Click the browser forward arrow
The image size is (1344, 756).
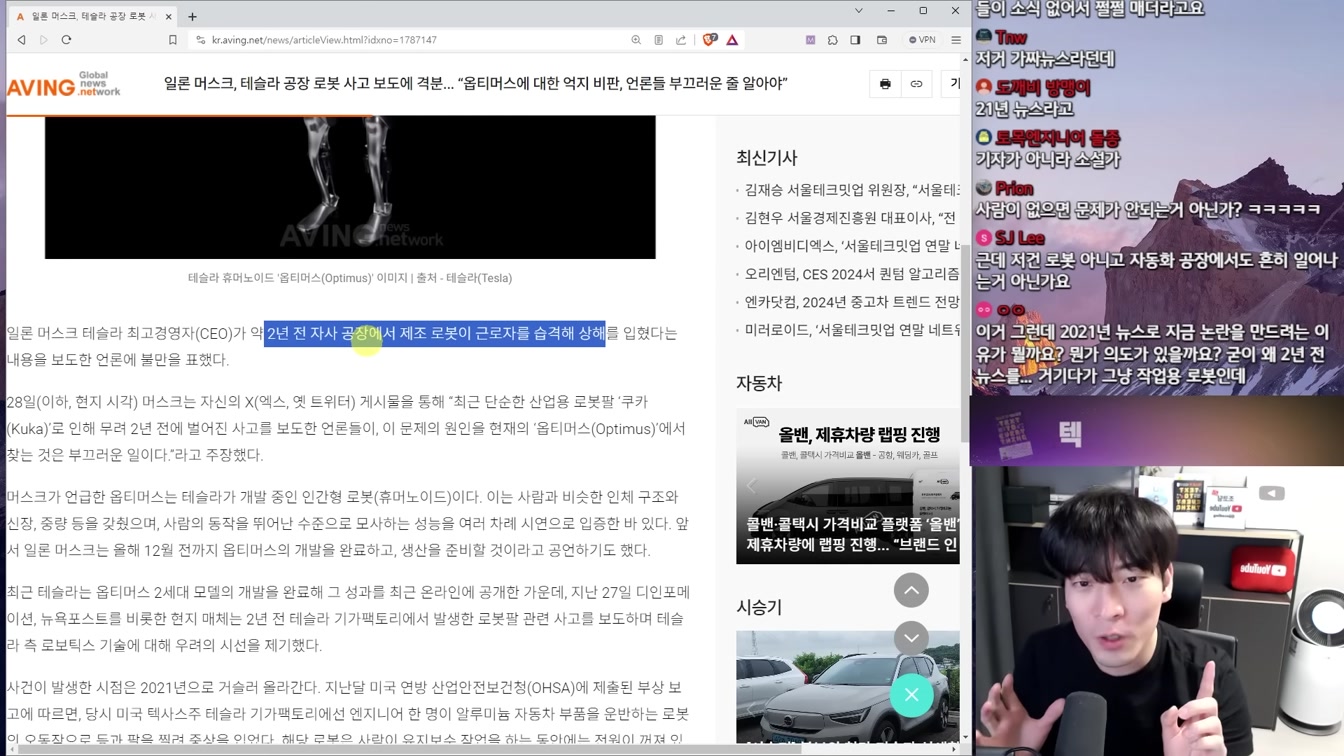click(43, 40)
